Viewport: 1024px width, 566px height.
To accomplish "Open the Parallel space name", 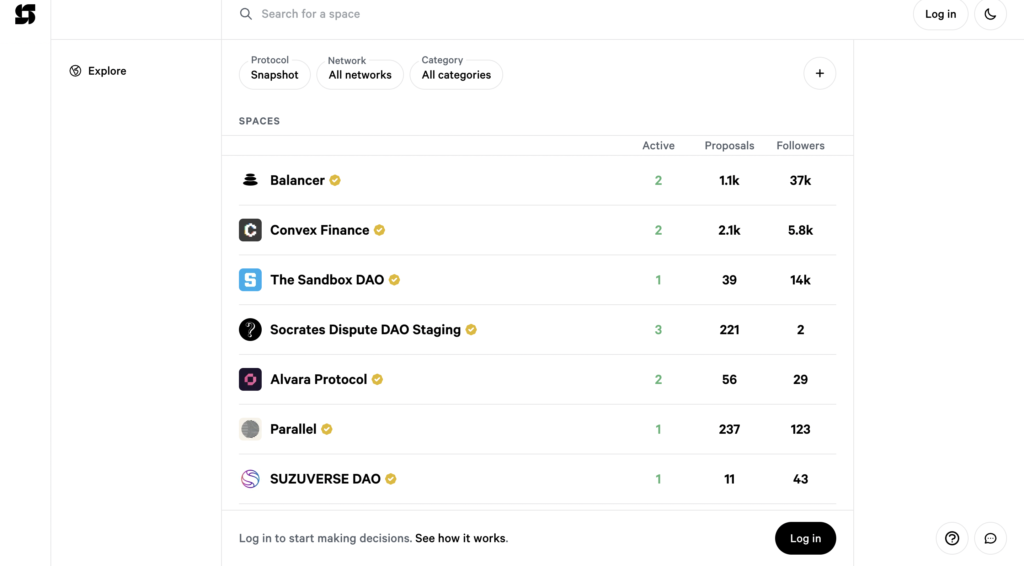I will pyautogui.click(x=293, y=429).
